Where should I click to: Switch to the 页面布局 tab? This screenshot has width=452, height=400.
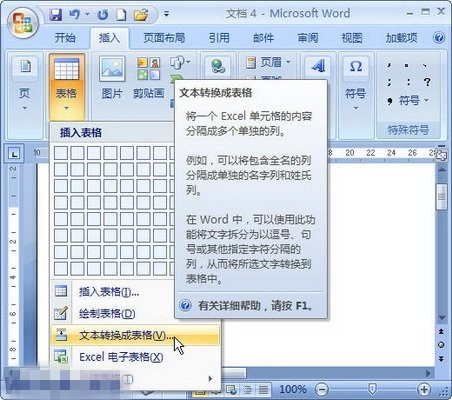coord(164,38)
